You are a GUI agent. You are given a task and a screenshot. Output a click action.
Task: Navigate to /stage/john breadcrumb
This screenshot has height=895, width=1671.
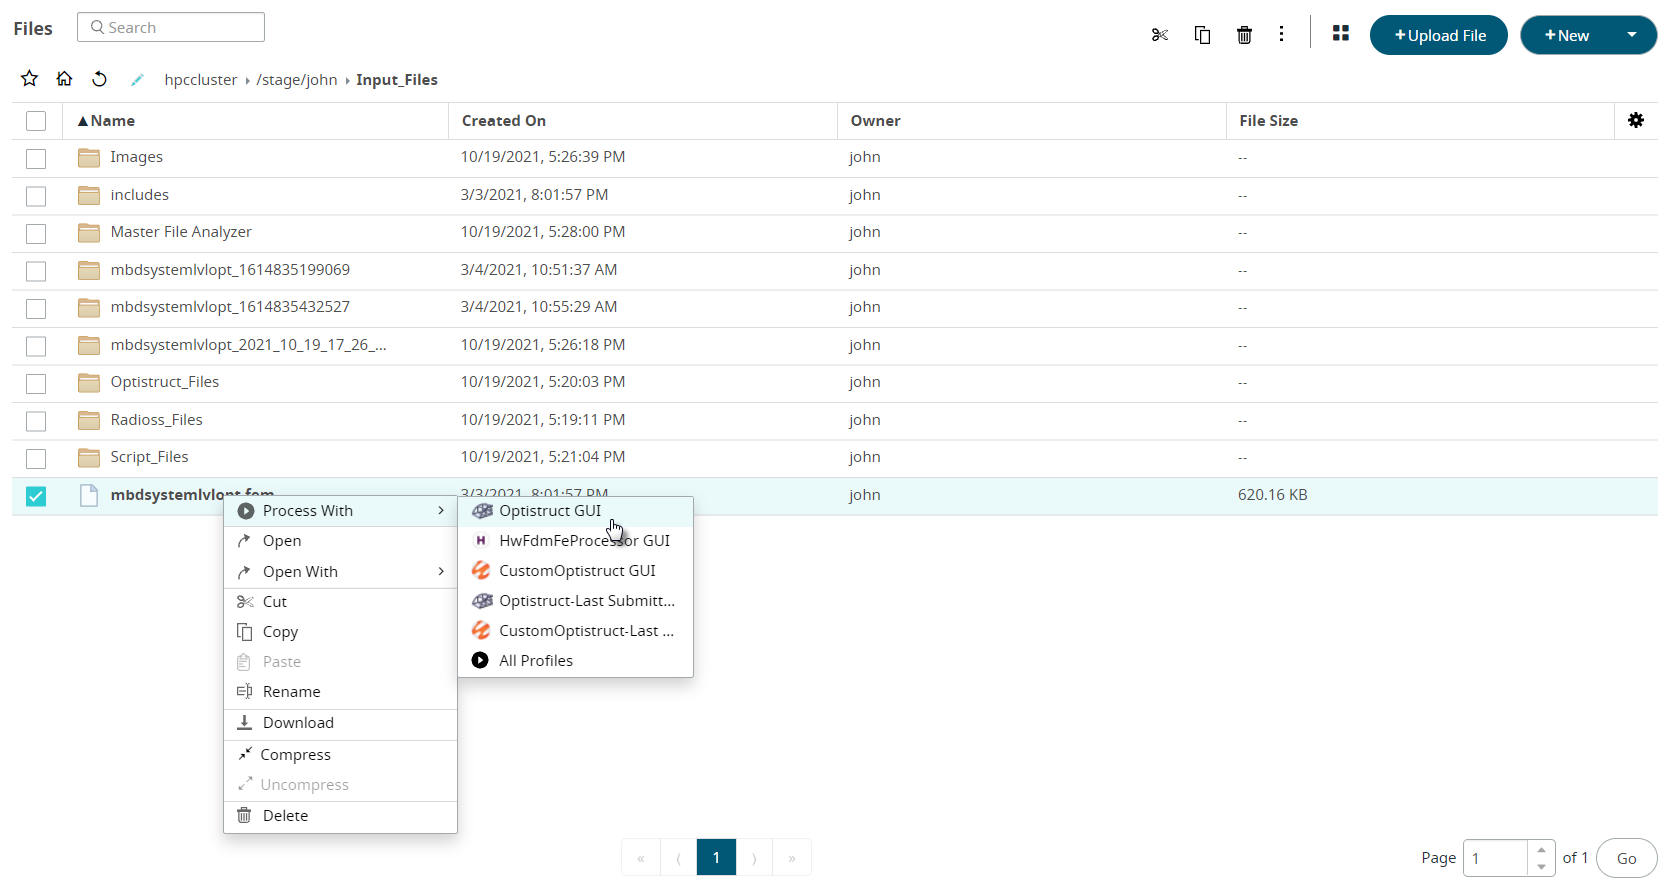297,80
